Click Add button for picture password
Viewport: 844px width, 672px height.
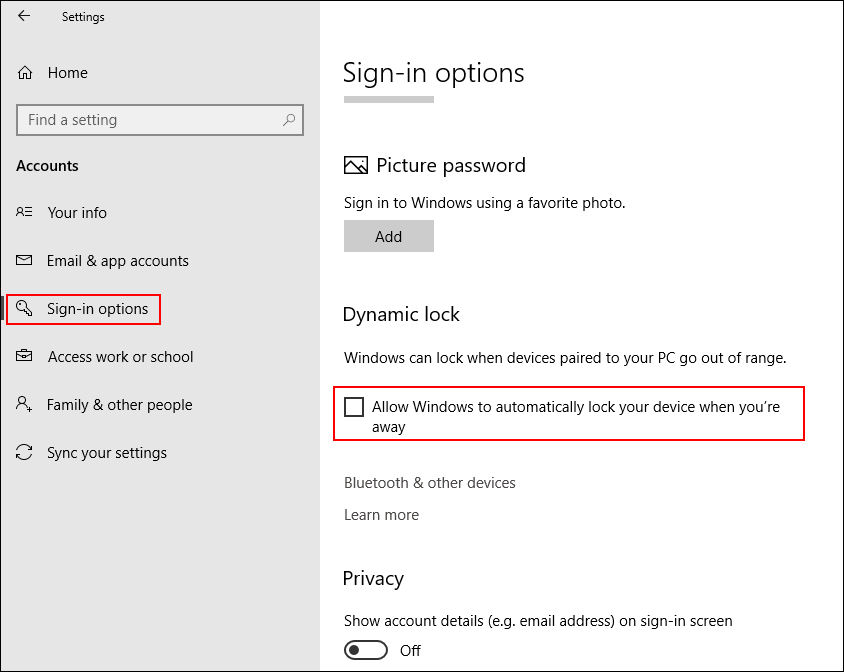coord(389,236)
